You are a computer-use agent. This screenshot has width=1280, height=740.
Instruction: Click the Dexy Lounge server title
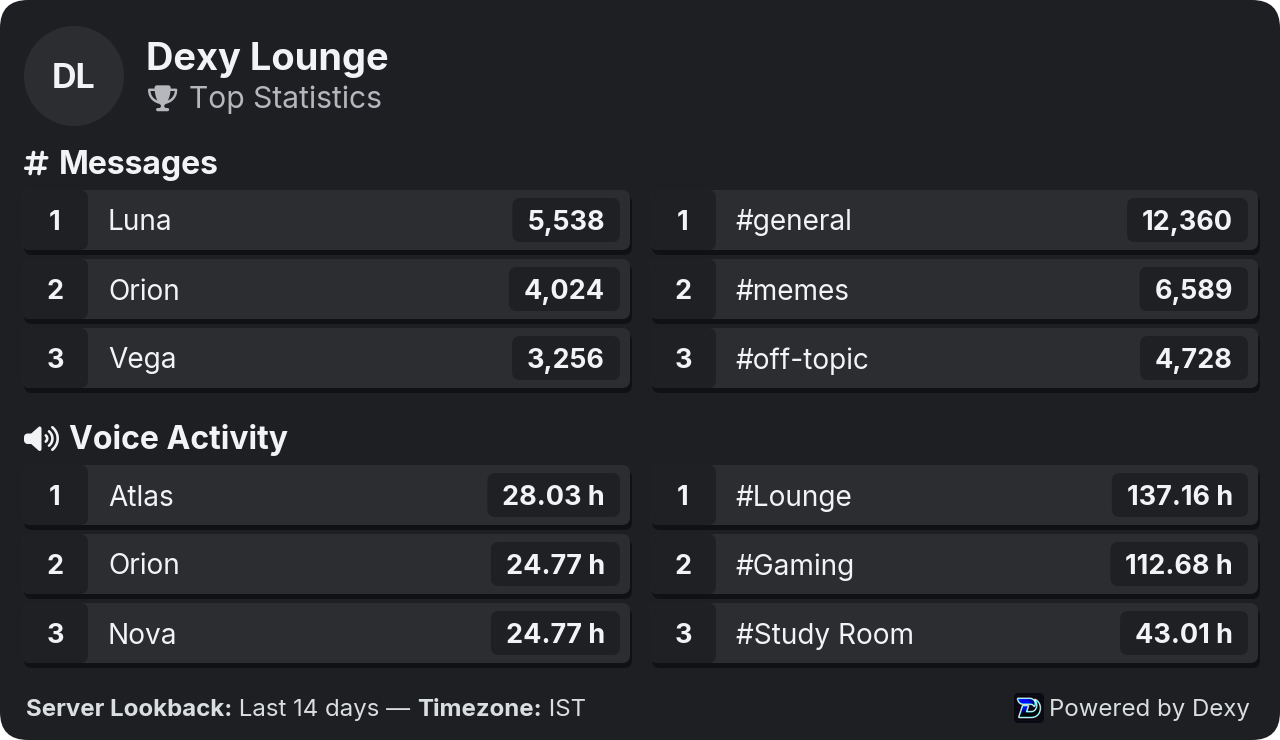pos(267,57)
